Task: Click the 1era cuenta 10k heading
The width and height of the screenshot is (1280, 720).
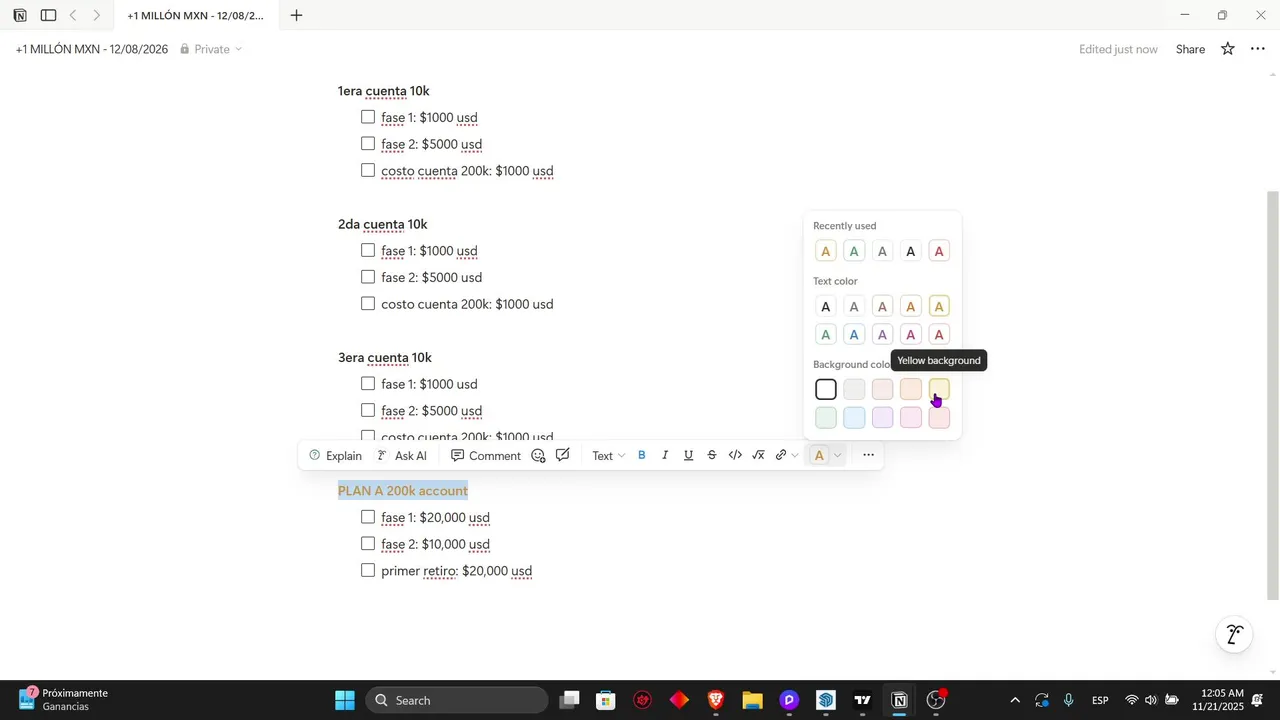Action: (384, 91)
